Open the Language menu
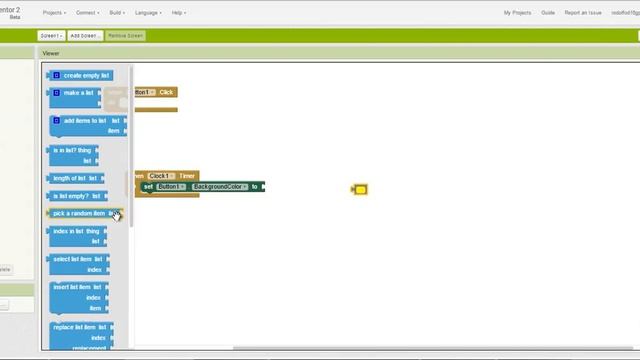Screen dimensions: 640x360 click(x=148, y=13)
